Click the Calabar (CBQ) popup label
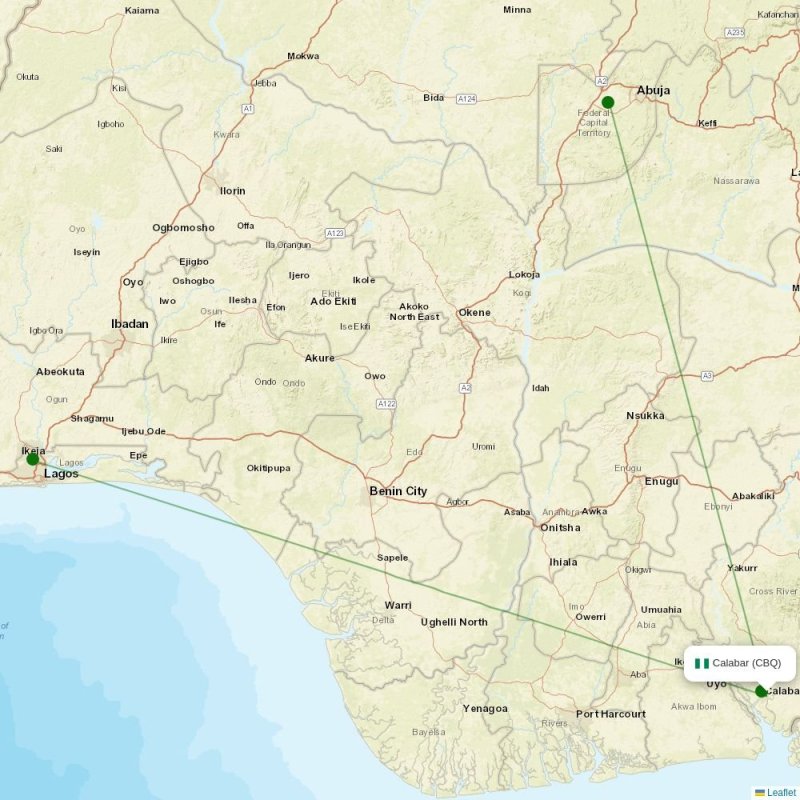This screenshot has width=800, height=800. click(746, 663)
